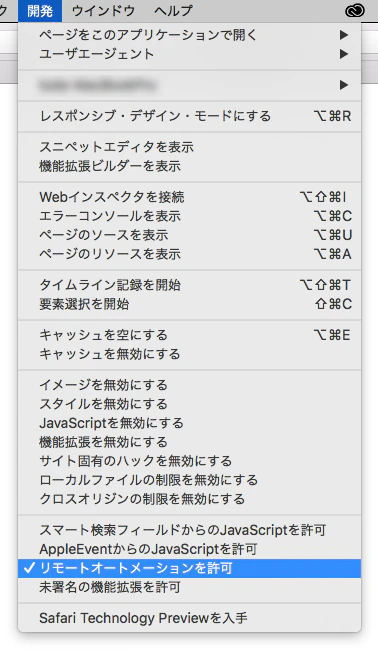Select キャッシュを空にする
Image resolution: width=378 pixels, height=658 pixels.
tap(189, 335)
